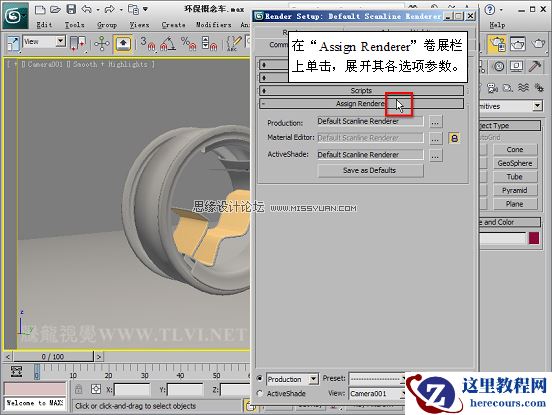Image resolution: width=552 pixels, height=415 pixels.
Task: Open Undo history dropdown arrow
Action: [x=98, y=10]
